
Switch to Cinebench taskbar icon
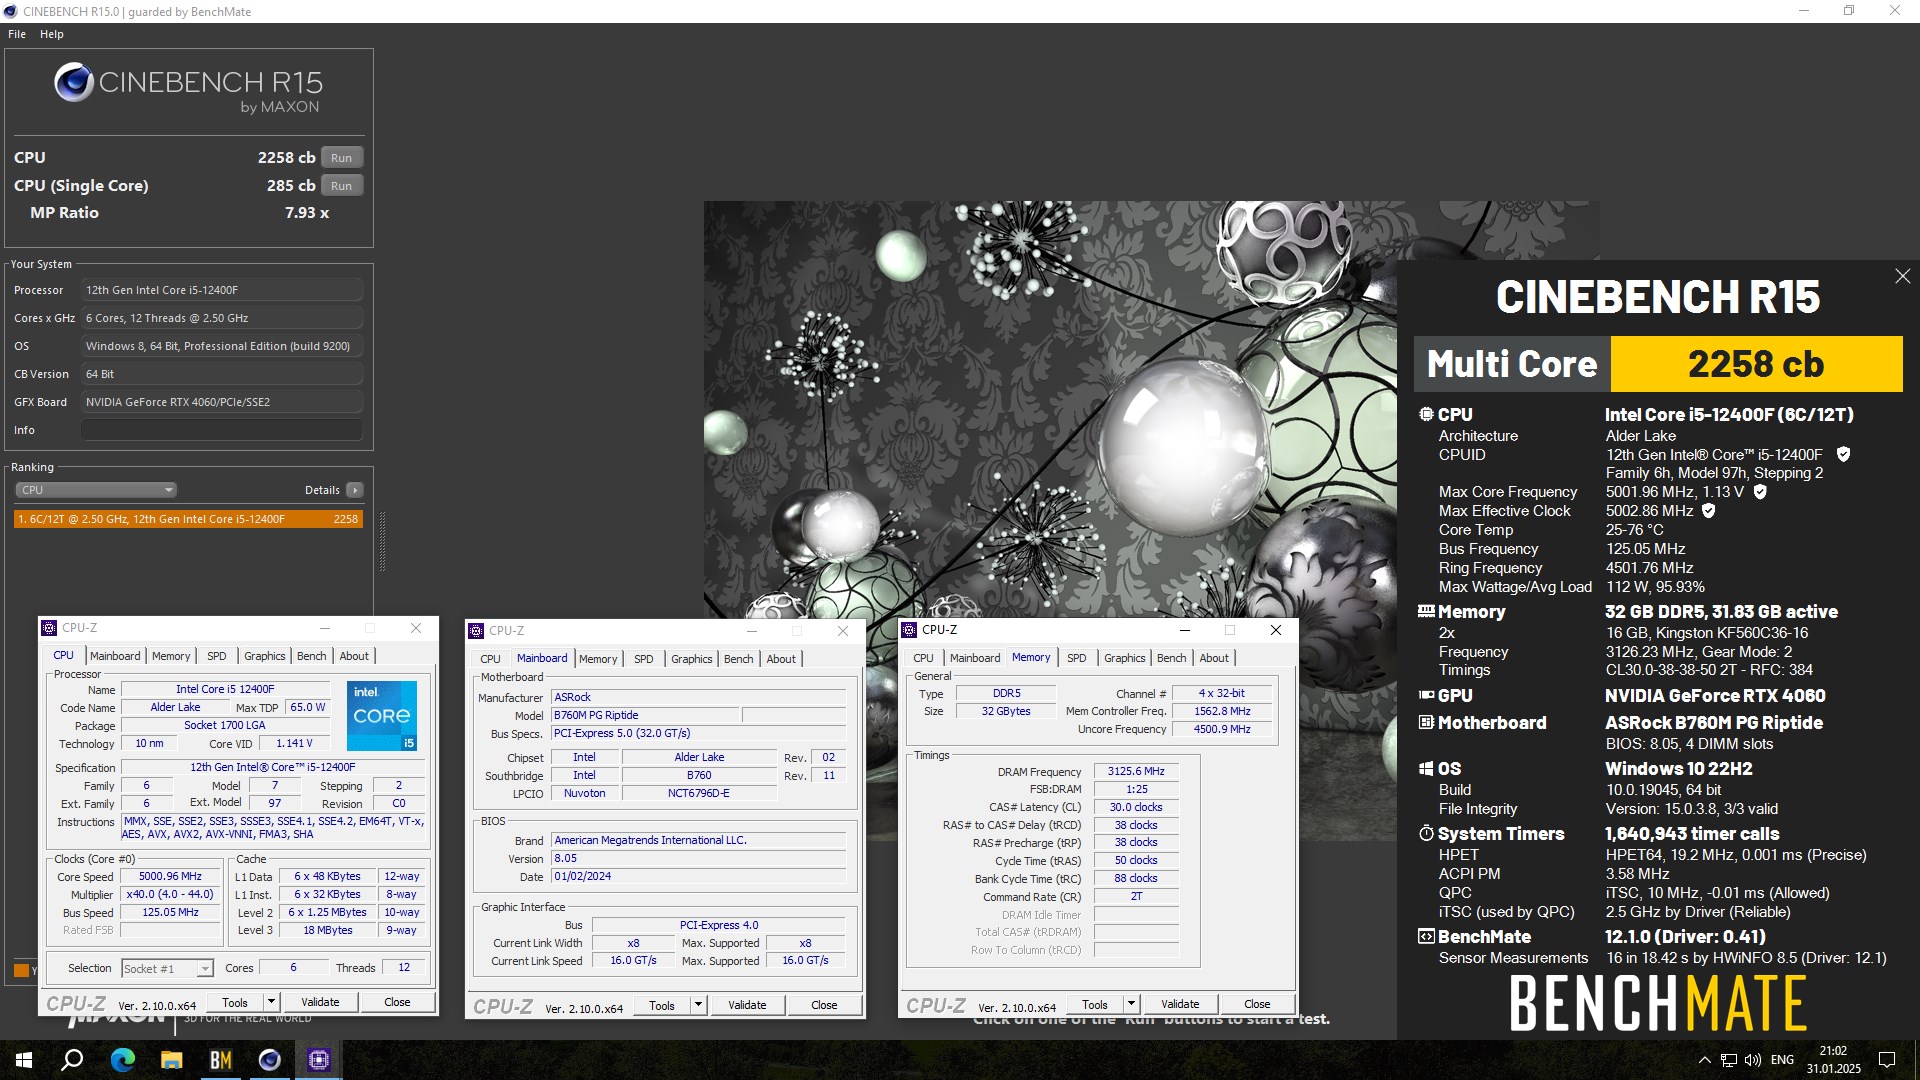pos(270,1060)
